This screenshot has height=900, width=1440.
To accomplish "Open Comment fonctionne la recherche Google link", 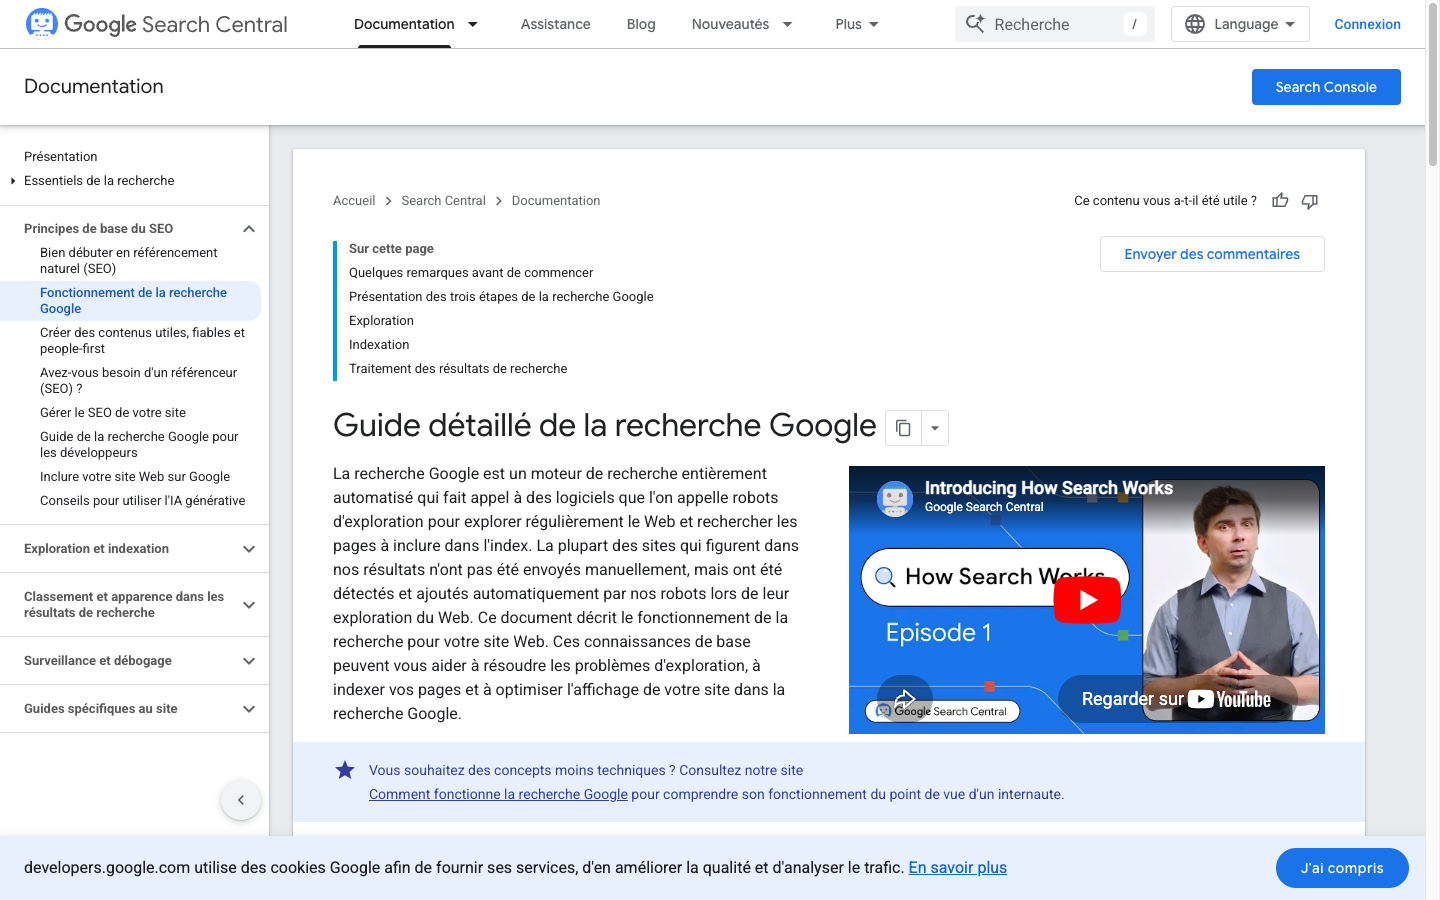I will (498, 794).
